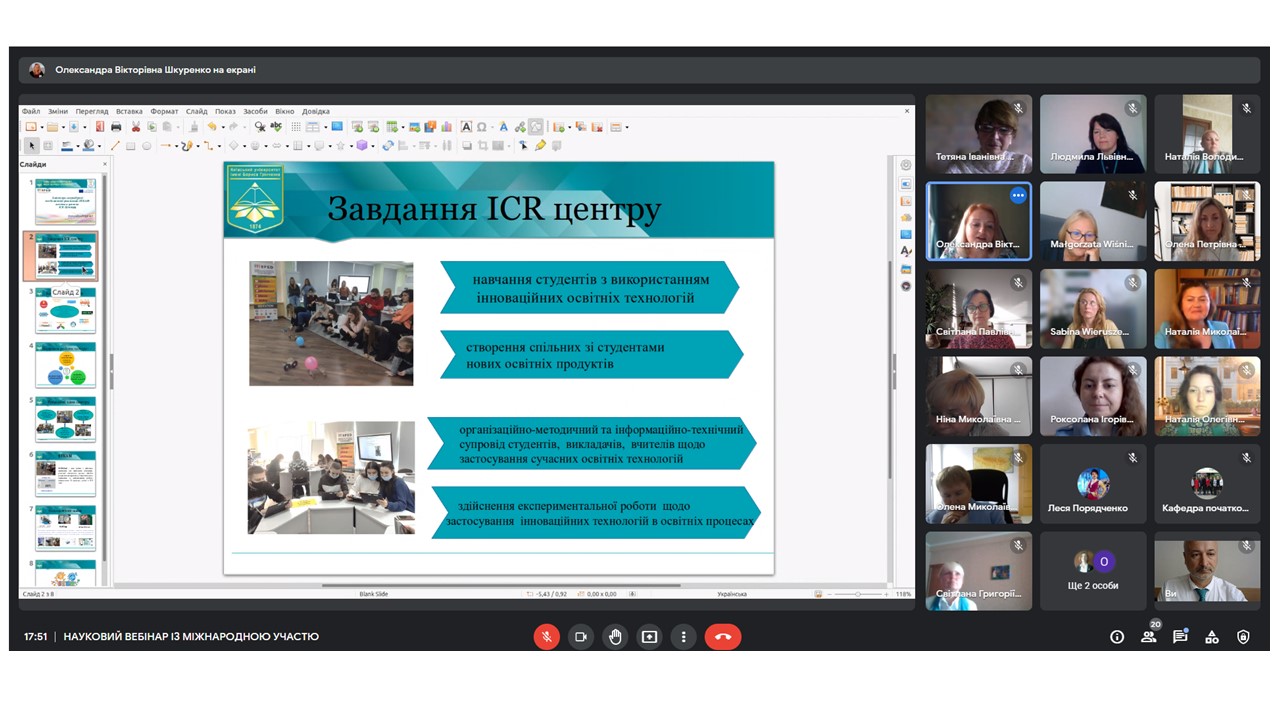1280x720 pixels.
Task: Open the chat messages panel
Action: pyautogui.click(x=1180, y=637)
